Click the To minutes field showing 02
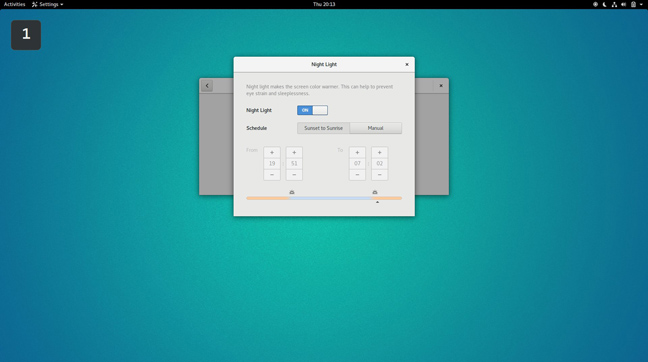648x362 pixels. pyautogui.click(x=379, y=164)
